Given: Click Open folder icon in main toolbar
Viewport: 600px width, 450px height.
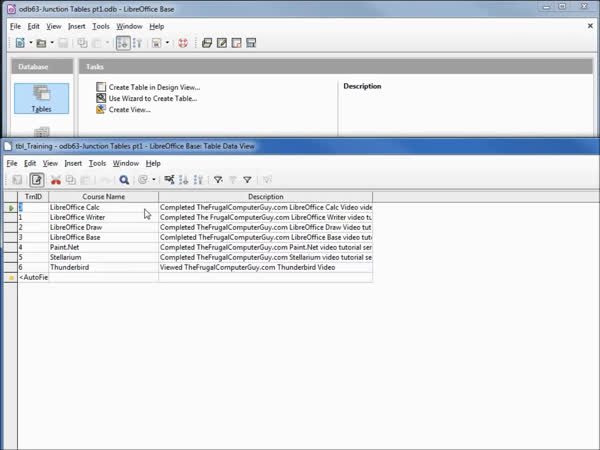Looking at the screenshot, I should pos(41,43).
